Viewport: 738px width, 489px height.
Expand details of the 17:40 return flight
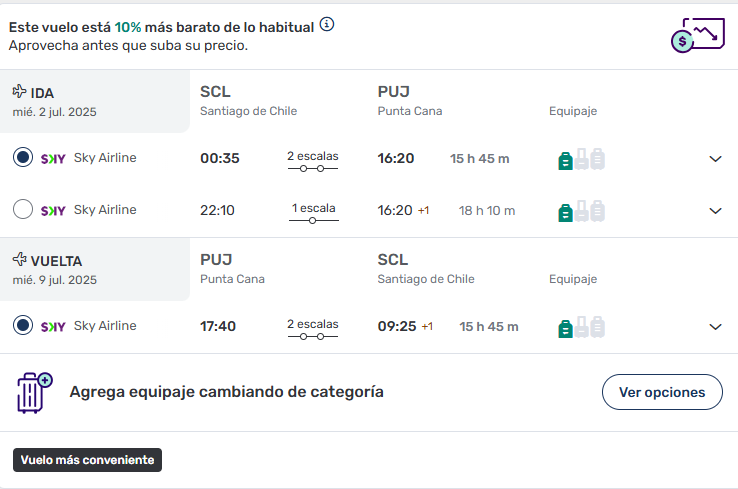coord(715,327)
